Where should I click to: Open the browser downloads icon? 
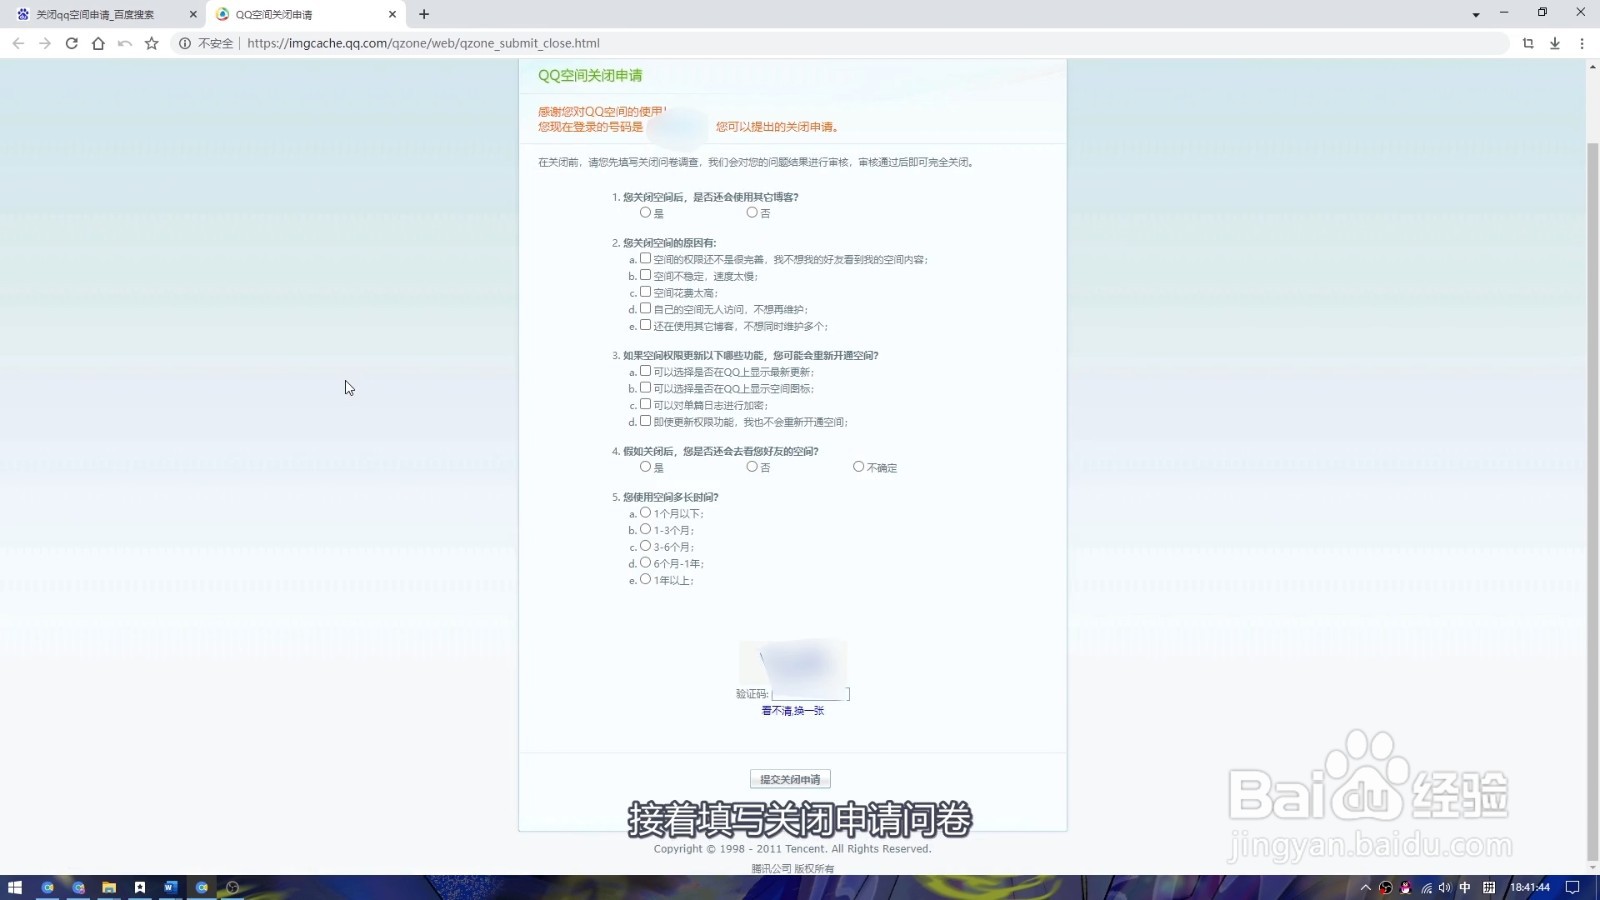1555,43
